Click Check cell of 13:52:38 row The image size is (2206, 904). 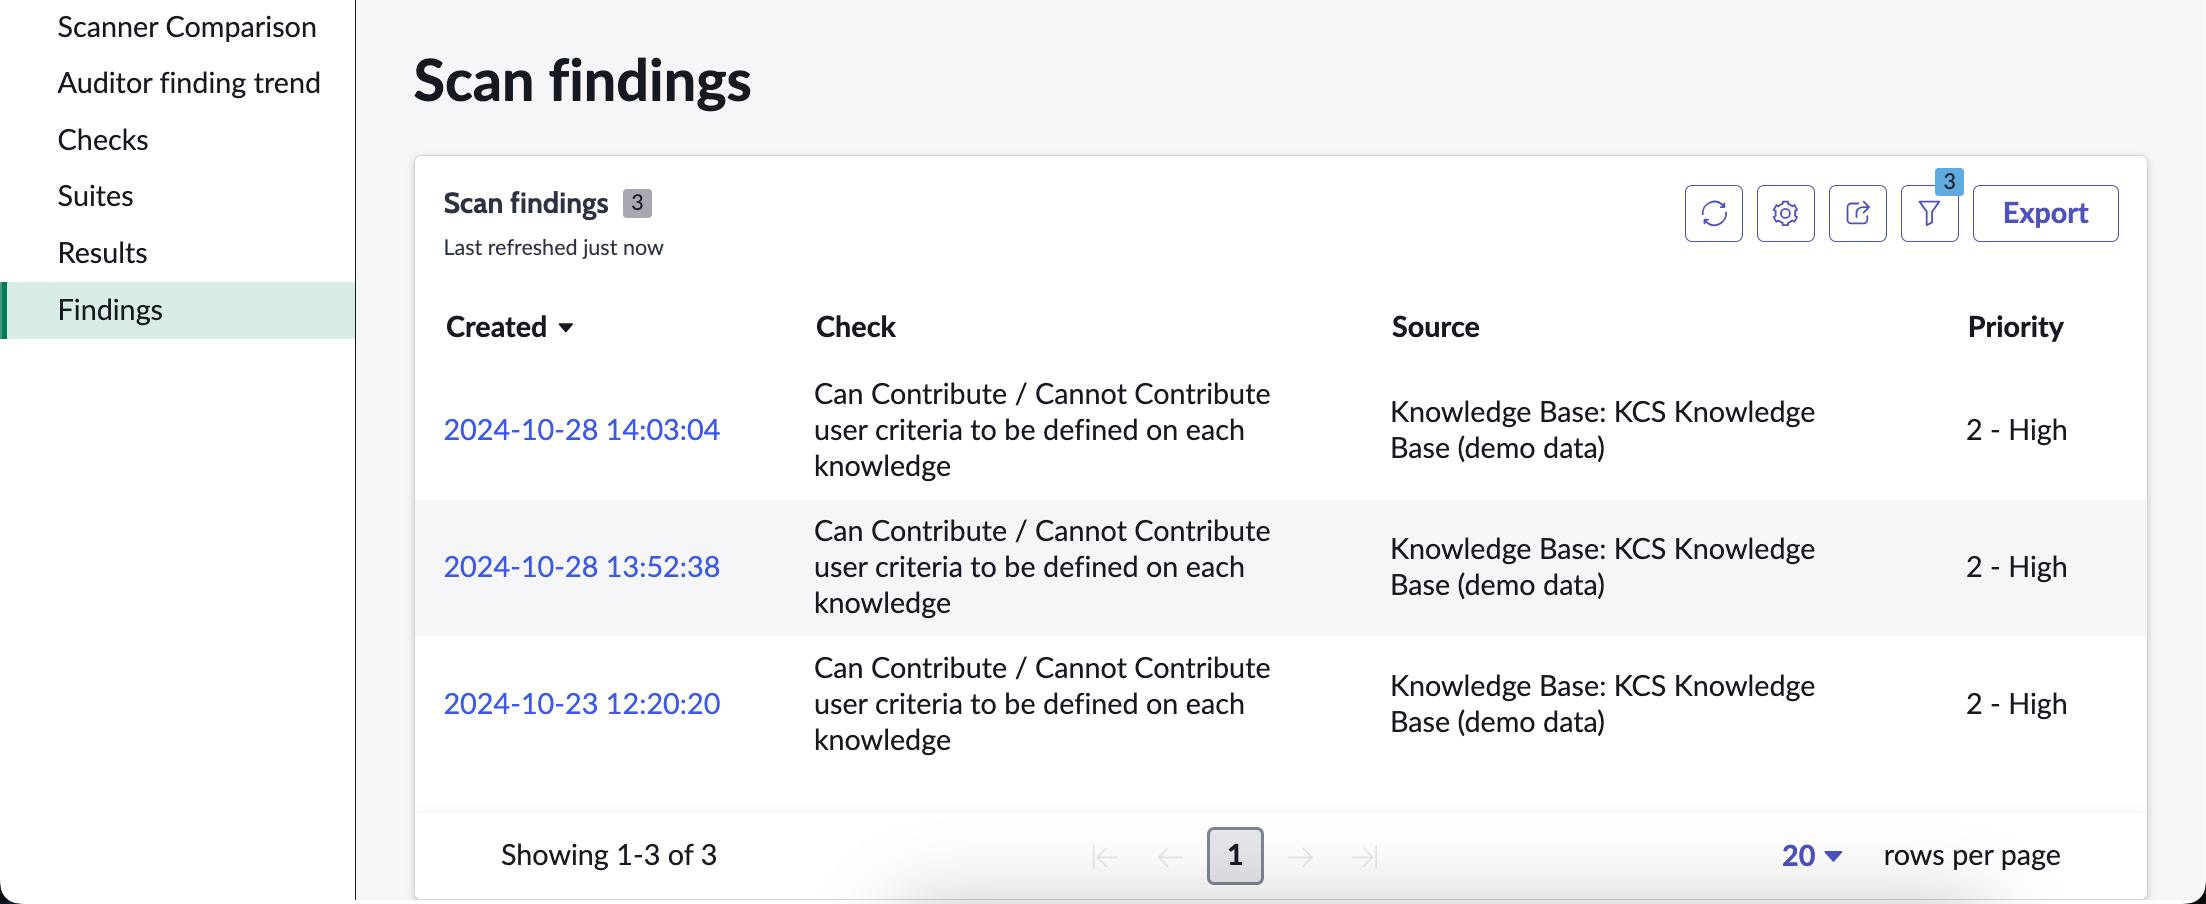(x=1042, y=567)
